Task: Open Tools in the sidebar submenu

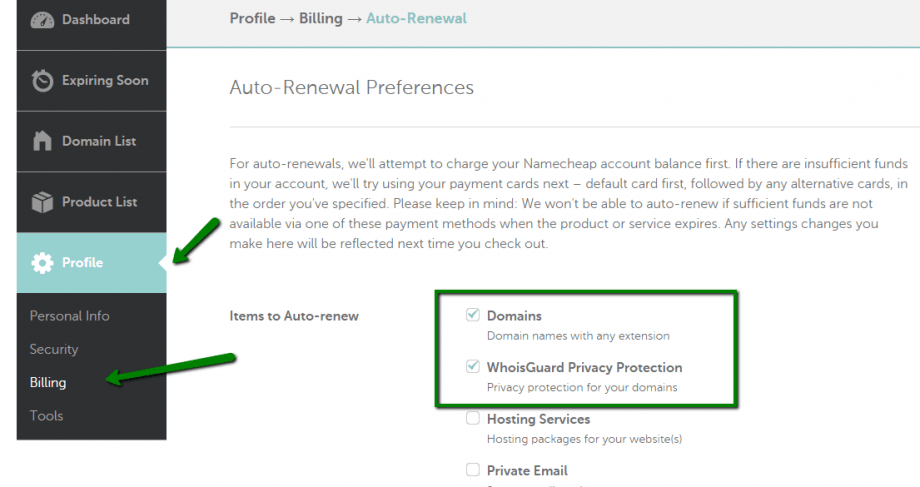Action: (x=46, y=415)
